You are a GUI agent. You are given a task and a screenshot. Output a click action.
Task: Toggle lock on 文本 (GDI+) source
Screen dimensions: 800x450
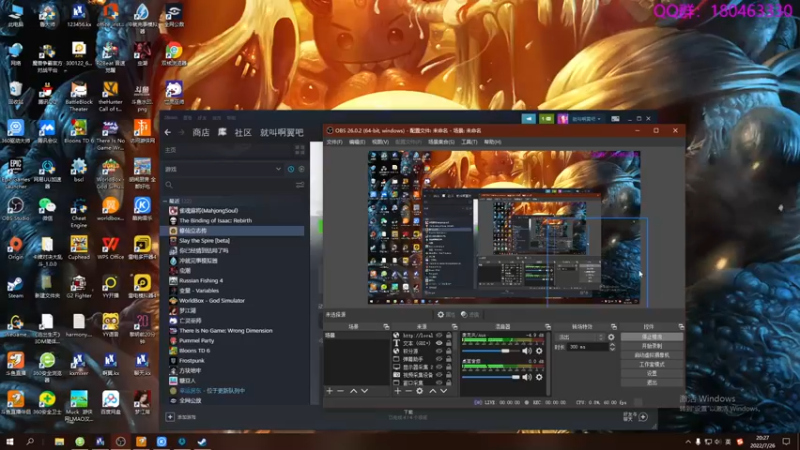point(449,343)
